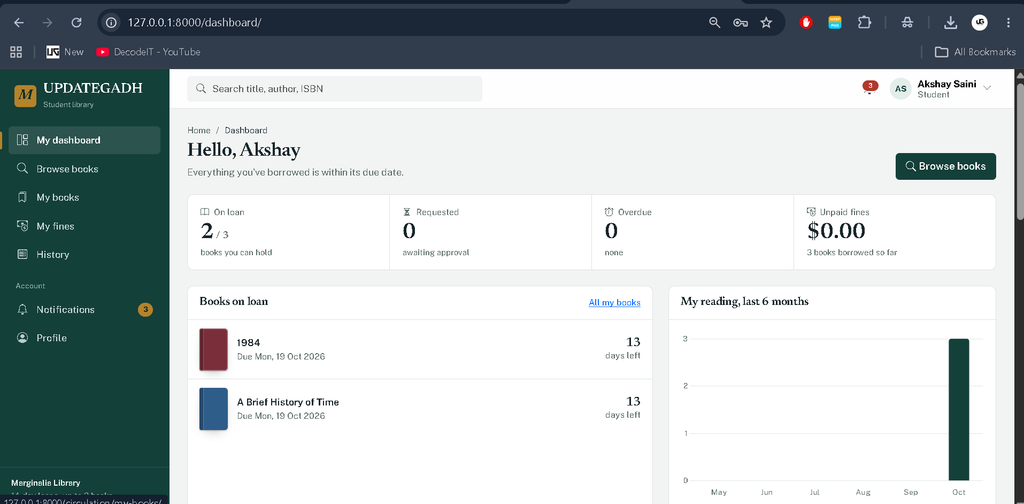Open the apps grid icon in bookmarks bar
The image size is (1024, 504).
16,52
